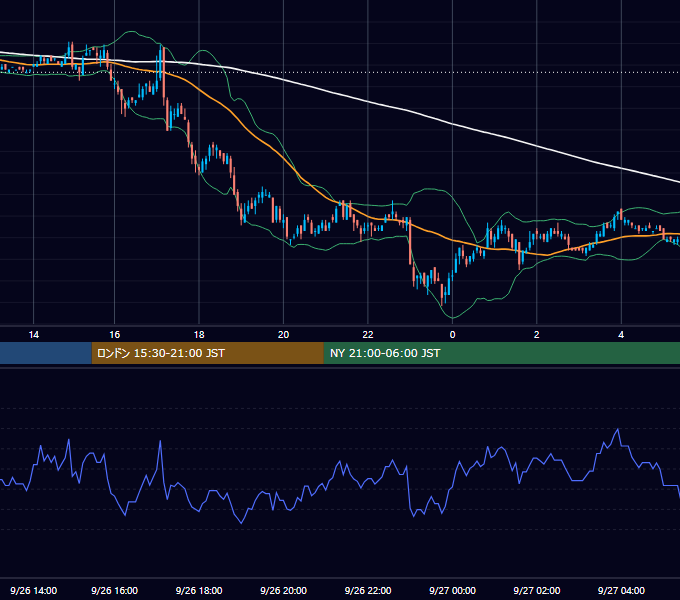
Task: Click the 9/27 02:00 date label
Action: tap(536, 590)
